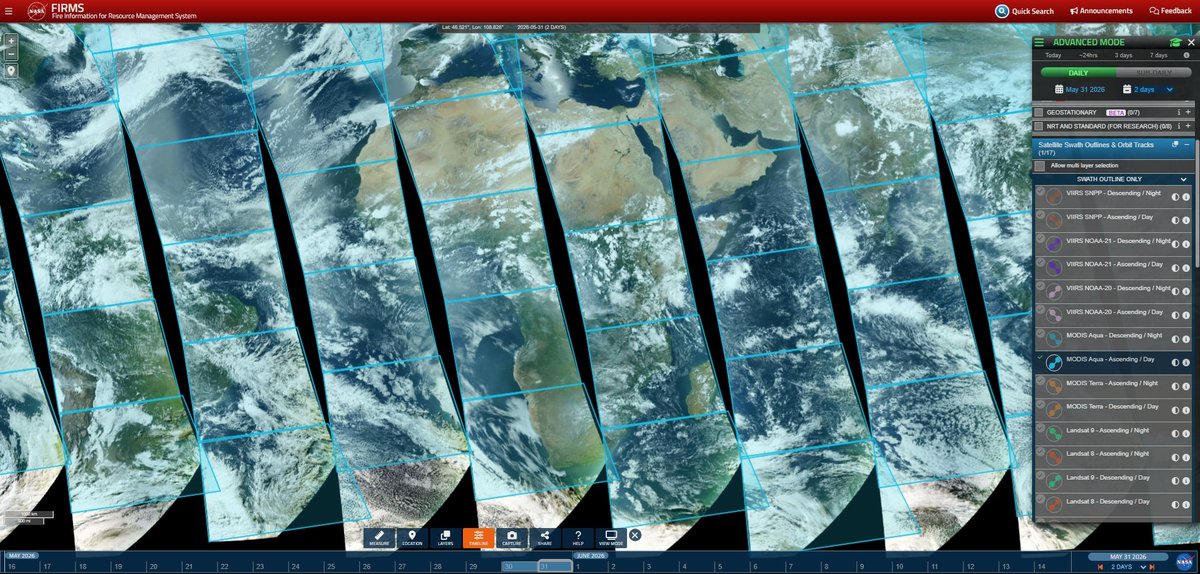Open the Measure tool

(379, 538)
